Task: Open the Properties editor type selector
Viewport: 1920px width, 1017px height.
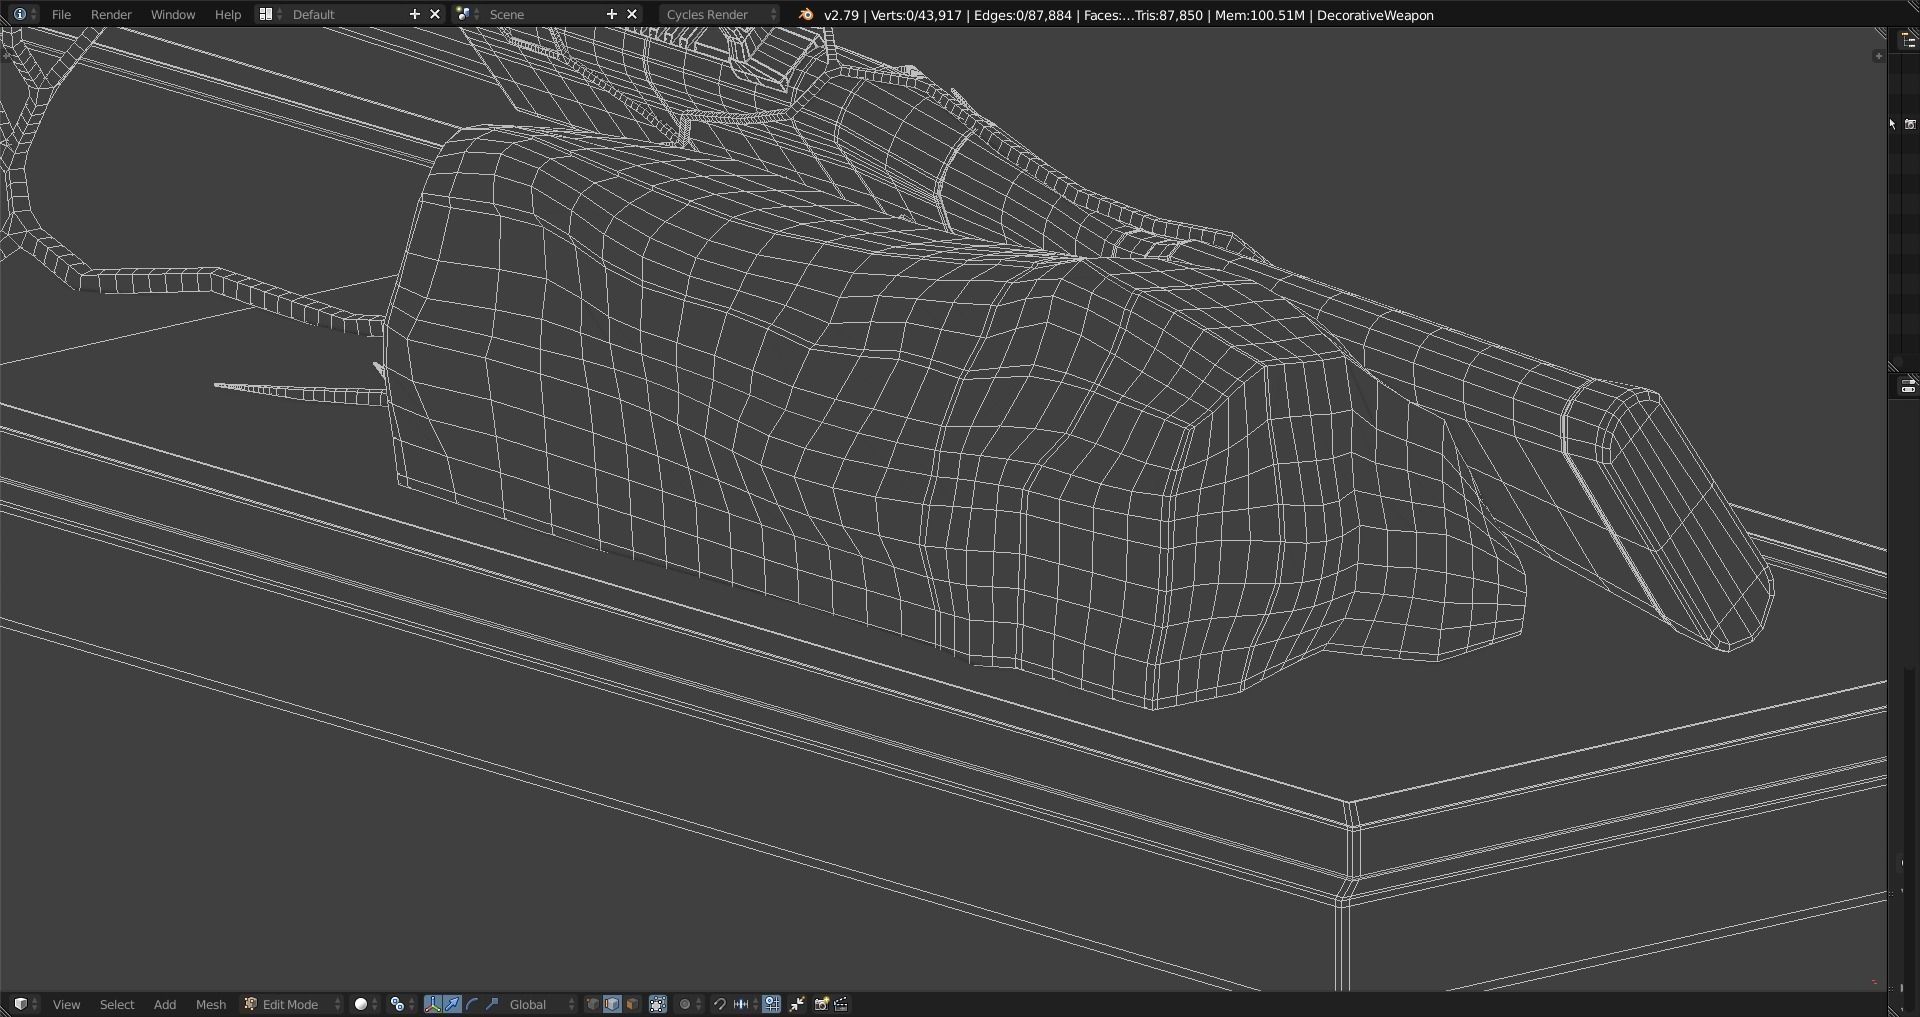Action: 1907,387
